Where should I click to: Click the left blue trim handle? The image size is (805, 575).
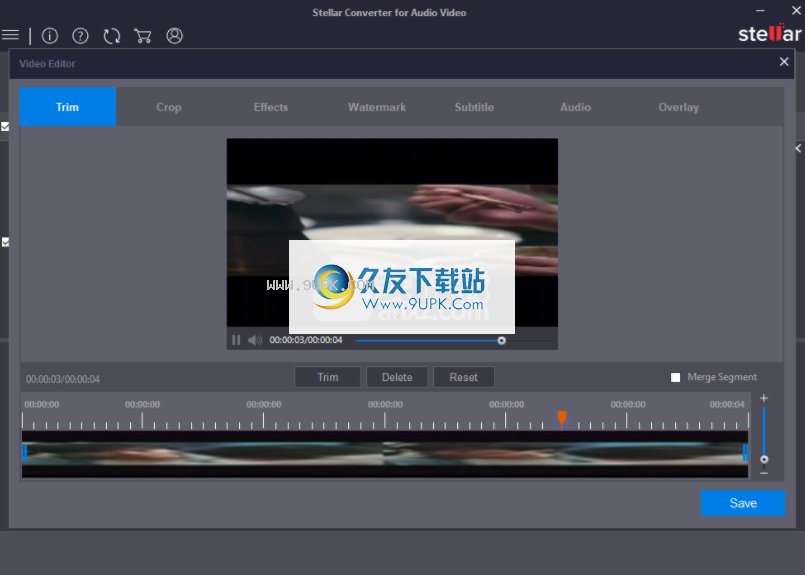(x=24, y=452)
